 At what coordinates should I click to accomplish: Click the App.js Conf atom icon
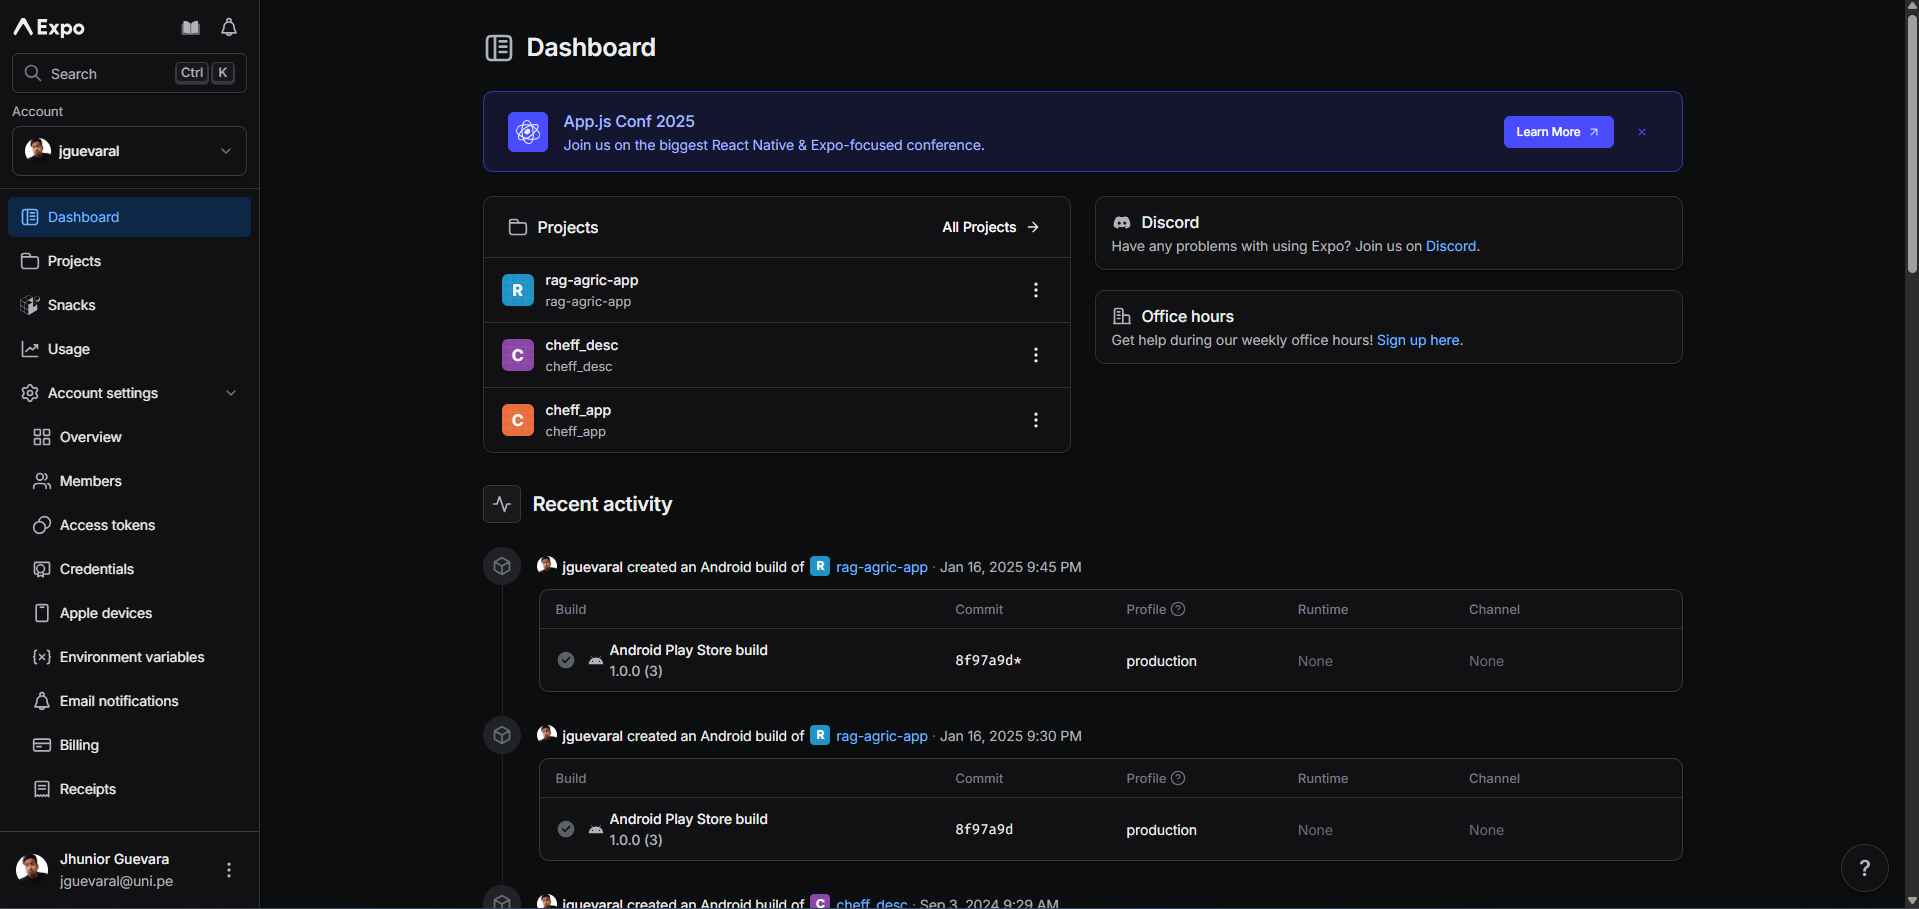[528, 132]
